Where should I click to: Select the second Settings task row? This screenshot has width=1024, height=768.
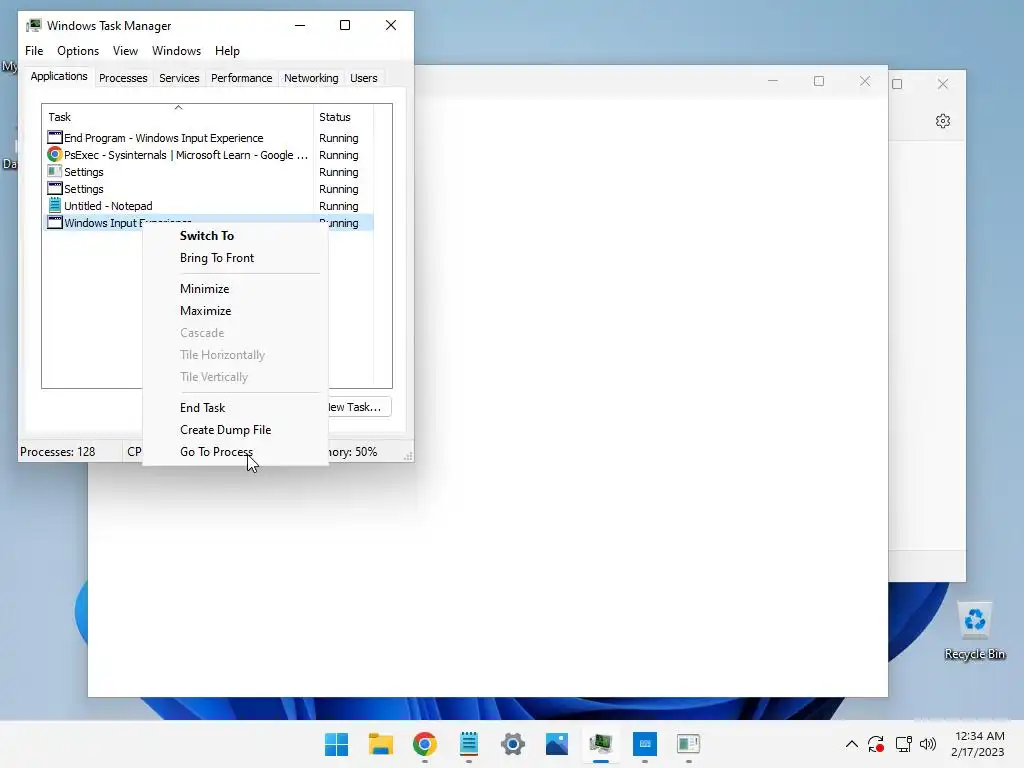[208, 189]
